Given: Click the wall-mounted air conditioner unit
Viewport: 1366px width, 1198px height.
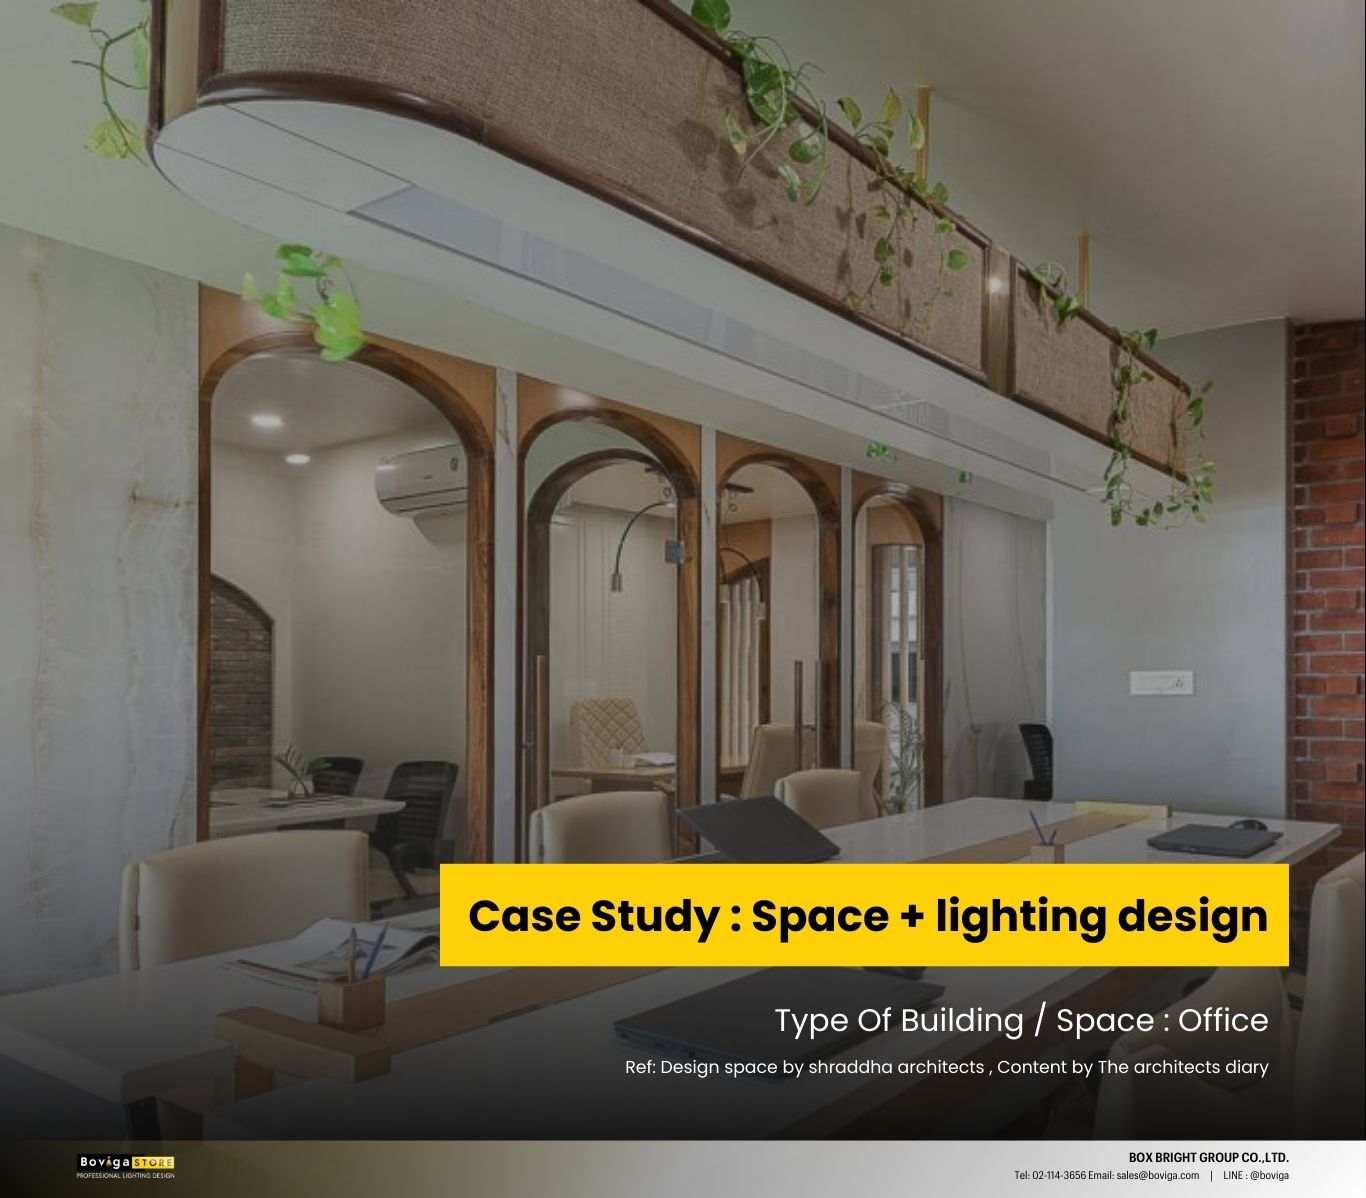Looking at the screenshot, I should click(421, 480).
